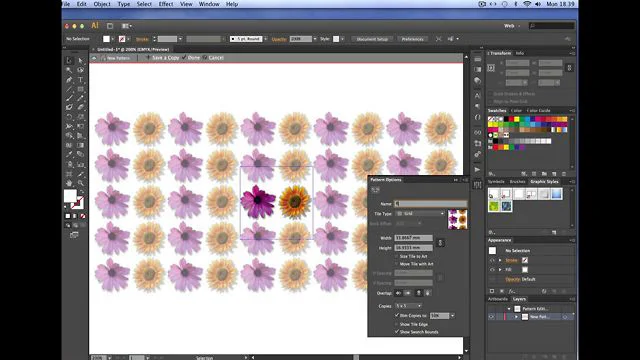Switch to the Color Guide tab

click(x=538, y=111)
